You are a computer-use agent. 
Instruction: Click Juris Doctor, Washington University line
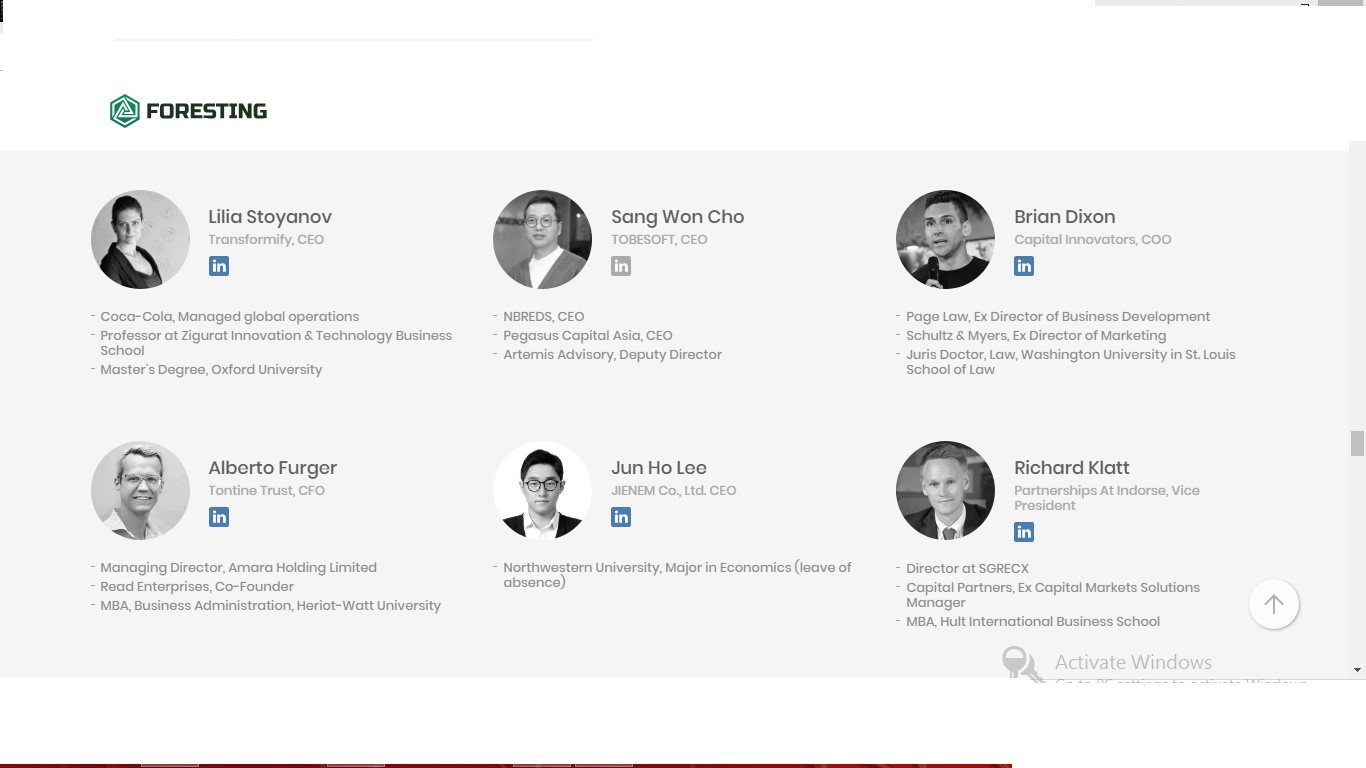(1071, 362)
